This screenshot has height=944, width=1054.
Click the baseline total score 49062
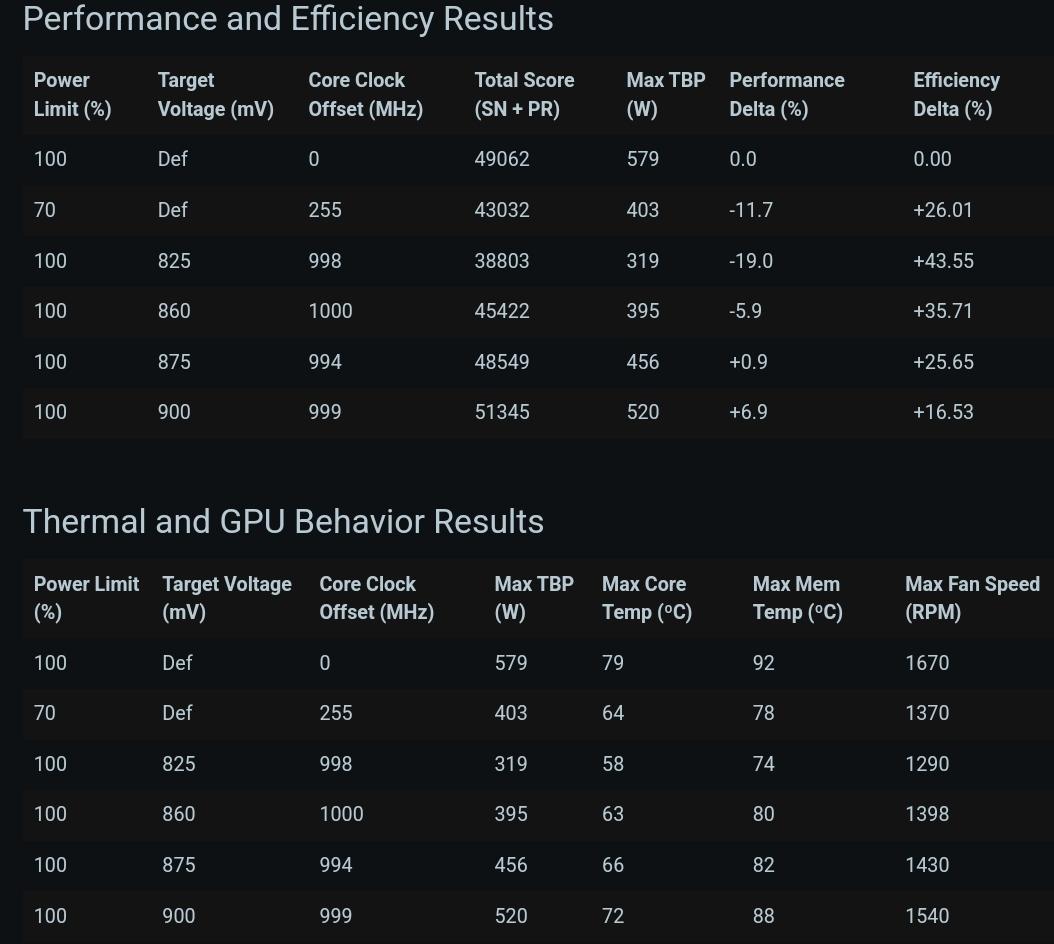click(x=502, y=159)
